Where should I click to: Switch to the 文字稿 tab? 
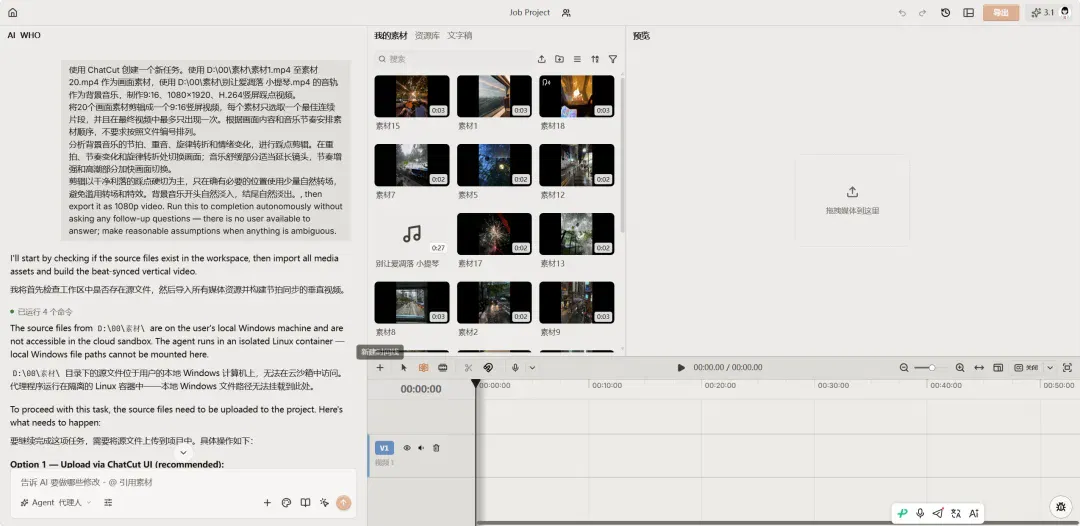[459, 35]
